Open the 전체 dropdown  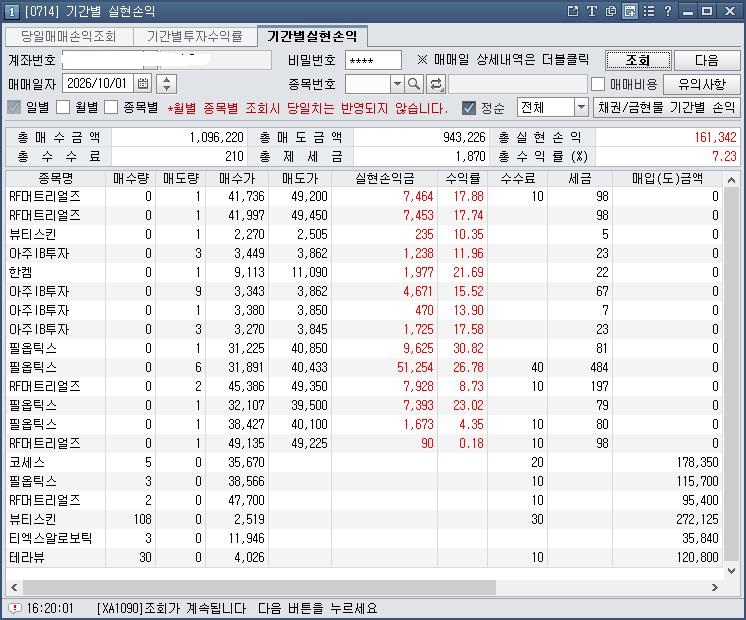point(552,108)
